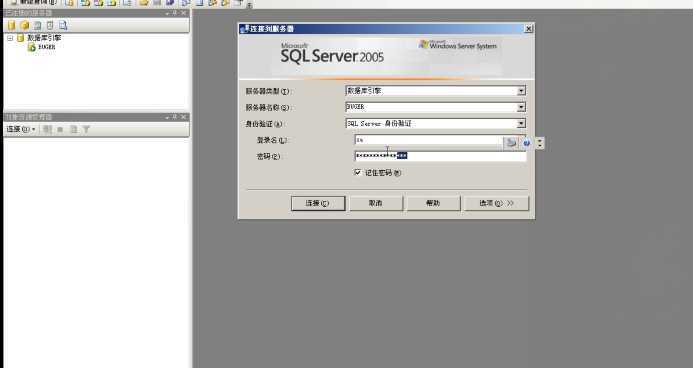Click the disconnect icon in Object Explorer toolbar
Image resolution: width=693 pixels, height=368 pixels.
point(47,129)
